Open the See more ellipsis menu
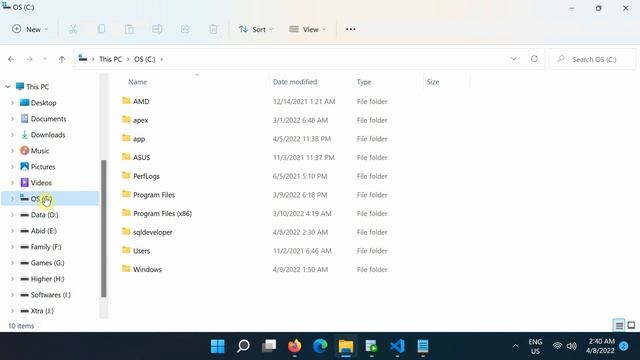Image resolution: width=640 pixels, height=360 pixels. [351, 29]
